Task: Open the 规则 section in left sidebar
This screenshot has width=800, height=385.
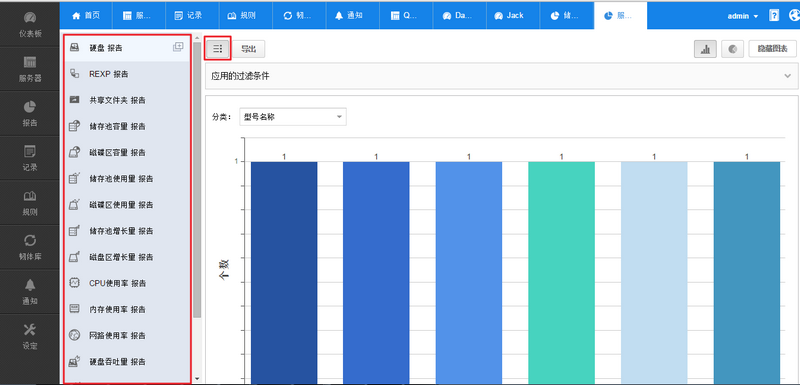Action: point(30,203)
